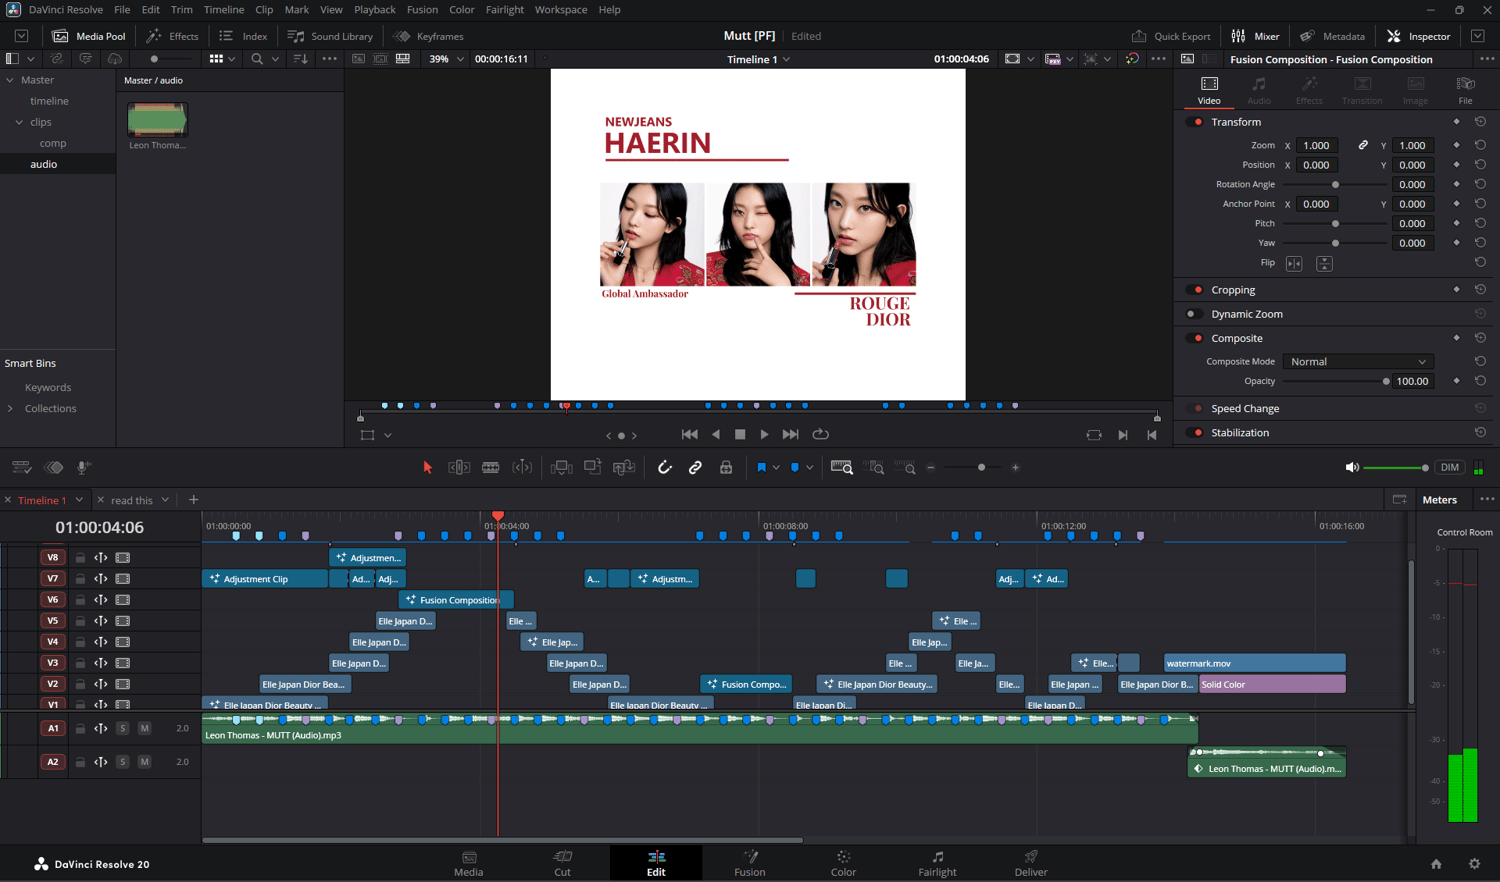Flip the clip horizontally

click(1294, 264)
